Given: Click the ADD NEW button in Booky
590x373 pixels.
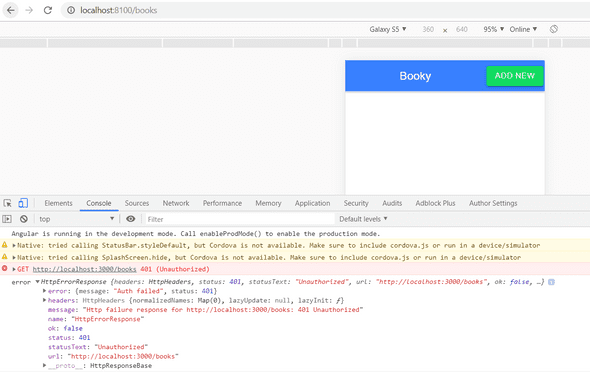Looking at the screenshot, I should (x=514, y=76).
